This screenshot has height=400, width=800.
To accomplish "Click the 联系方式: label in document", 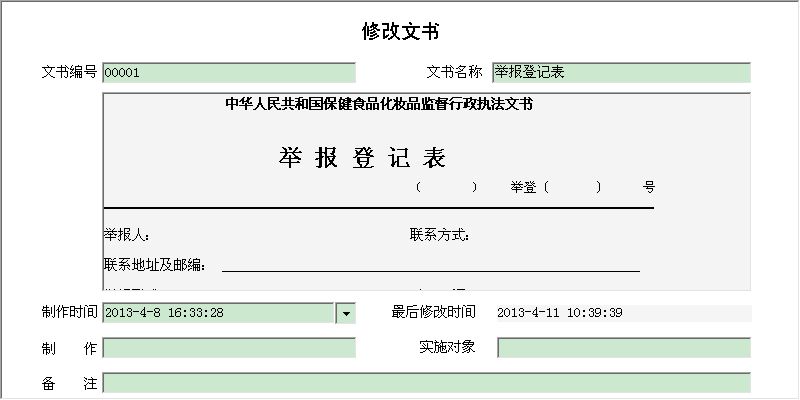I will pos(439,235).
